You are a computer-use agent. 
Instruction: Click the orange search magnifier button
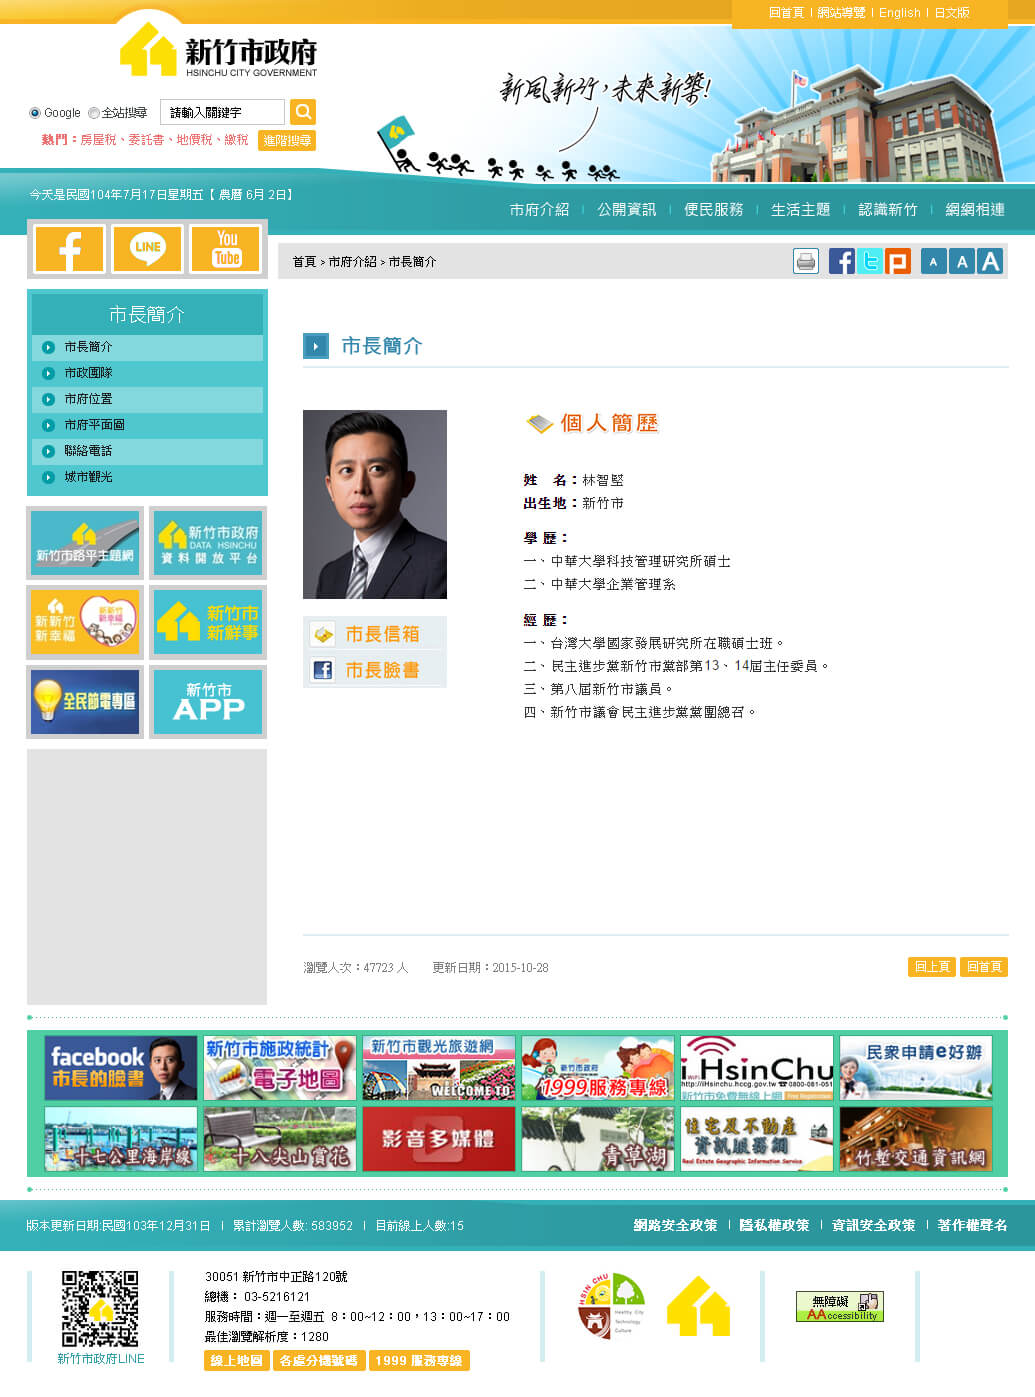[x=302, y=112]
